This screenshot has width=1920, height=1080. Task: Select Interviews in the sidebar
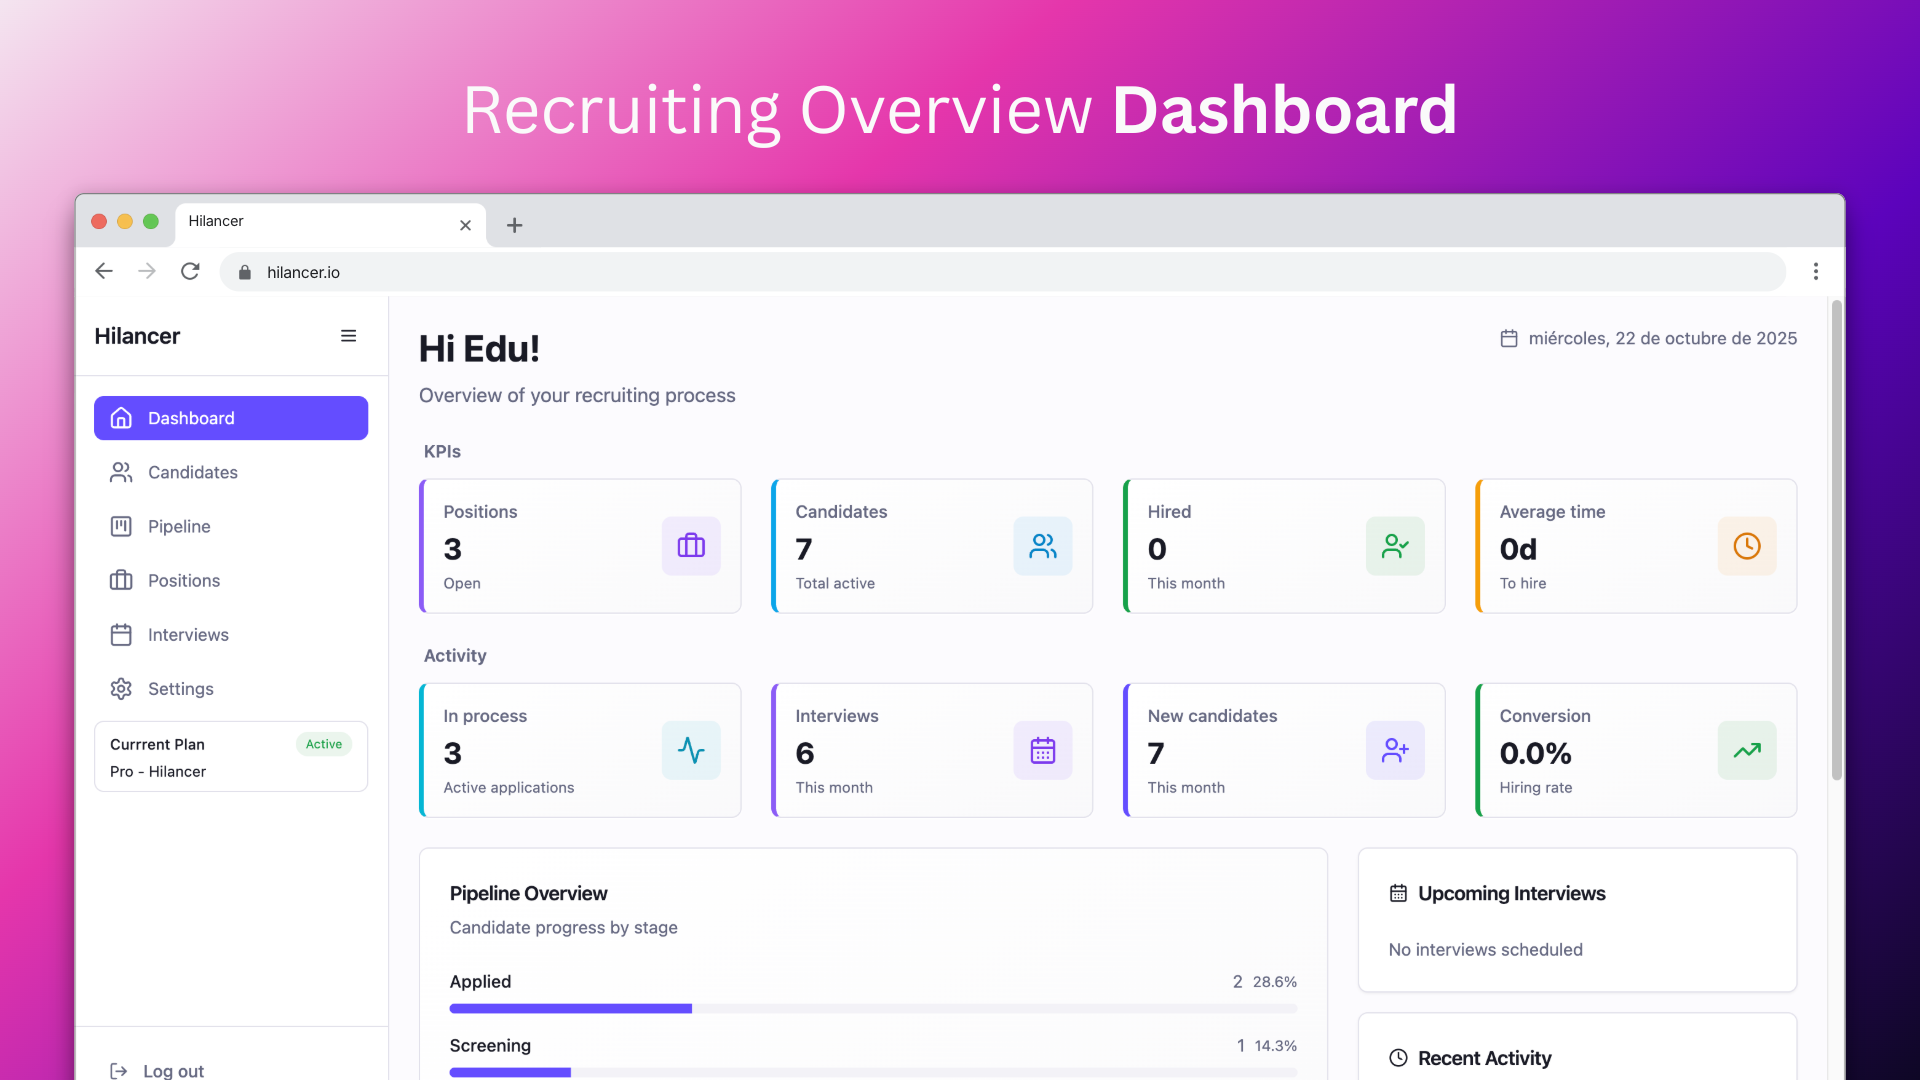point(188,635)
